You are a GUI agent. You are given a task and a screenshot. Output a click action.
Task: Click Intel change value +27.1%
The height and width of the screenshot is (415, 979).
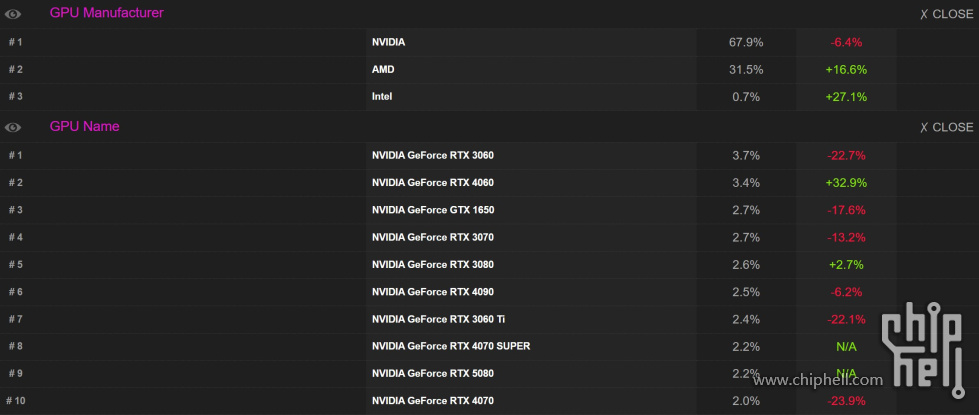[x=846, y=97]
